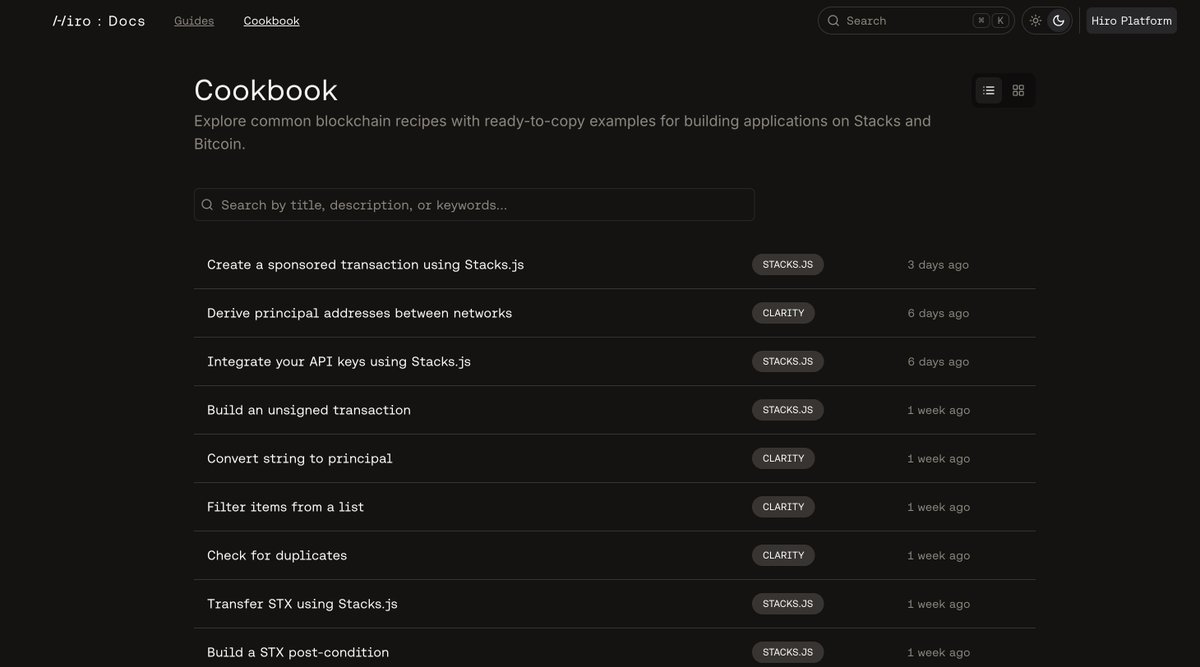
Task: Click the moon icon in the theme switcher
Action: point(1060,19)
